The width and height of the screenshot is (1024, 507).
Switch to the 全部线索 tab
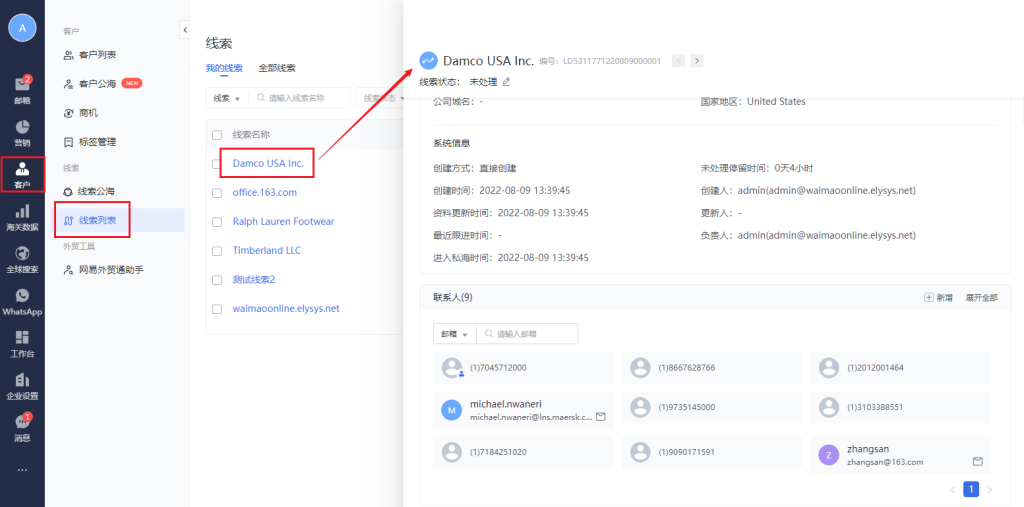[x=276, y=68]
